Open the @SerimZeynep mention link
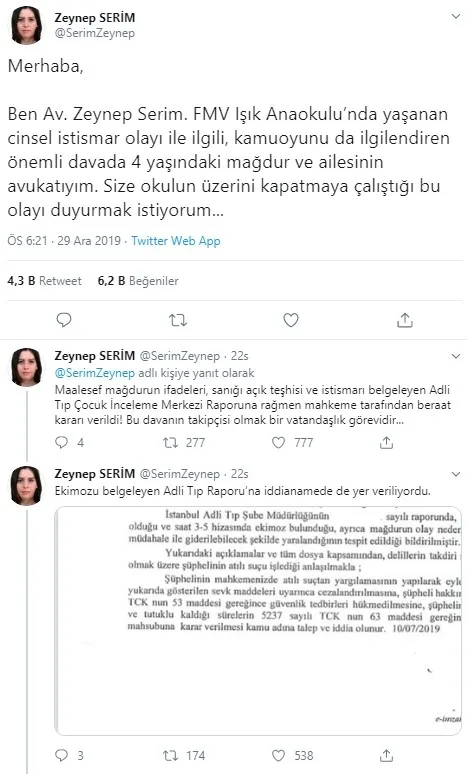This screenshot has height=774, width=468. (x=94, y=373)
